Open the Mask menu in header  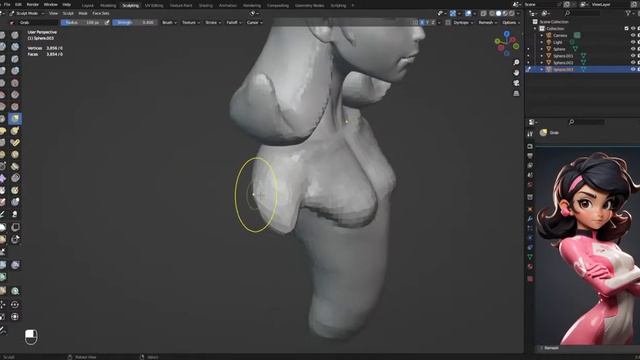(x=83, y=13)
